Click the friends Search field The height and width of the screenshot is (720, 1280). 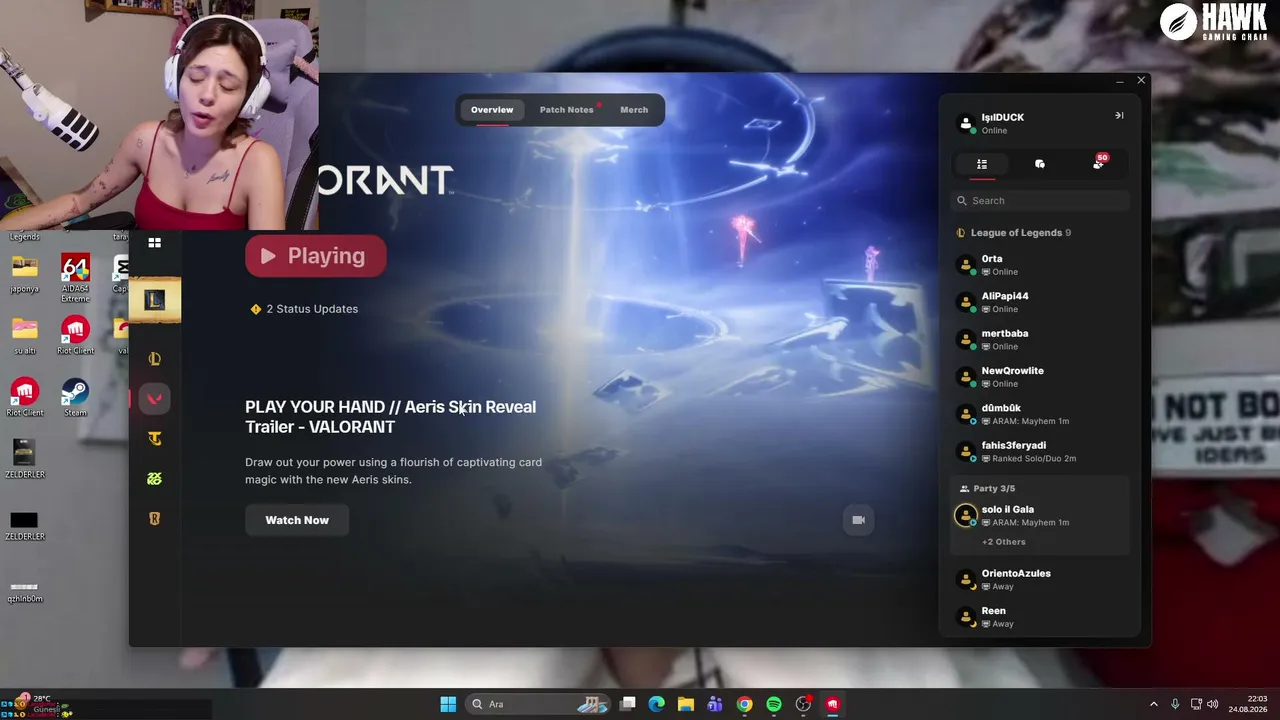(1040, 201)
